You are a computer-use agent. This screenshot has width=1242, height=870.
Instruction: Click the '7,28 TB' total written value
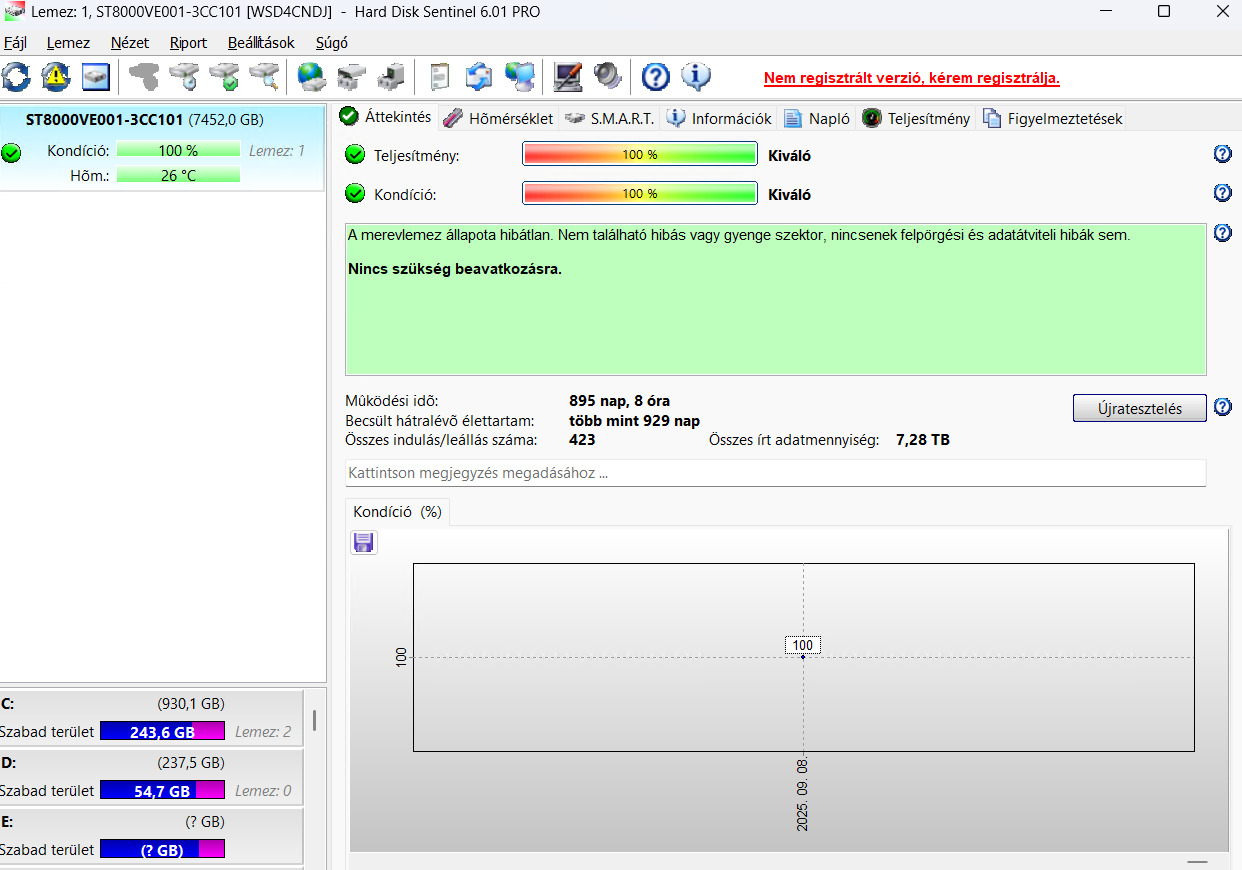point(923,439)
